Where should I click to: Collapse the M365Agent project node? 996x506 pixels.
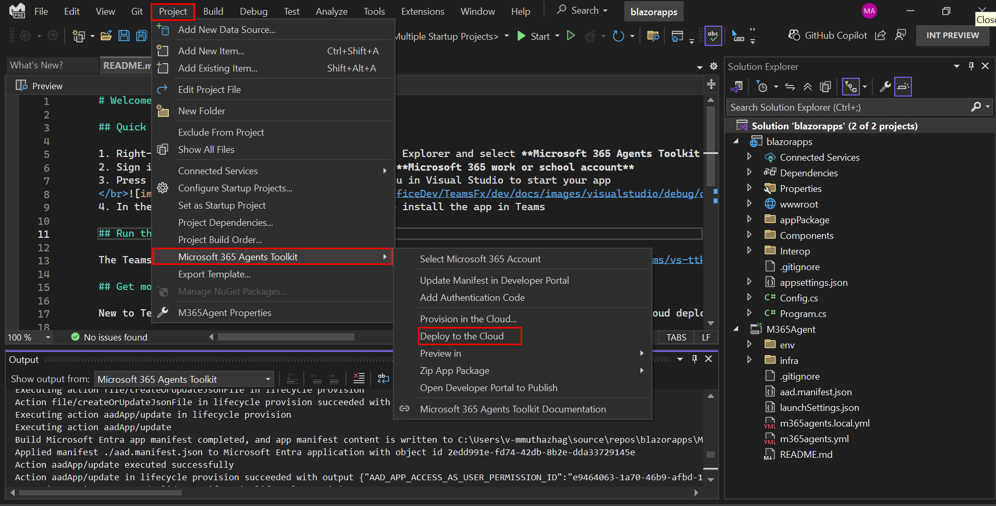tap(736, 329)
